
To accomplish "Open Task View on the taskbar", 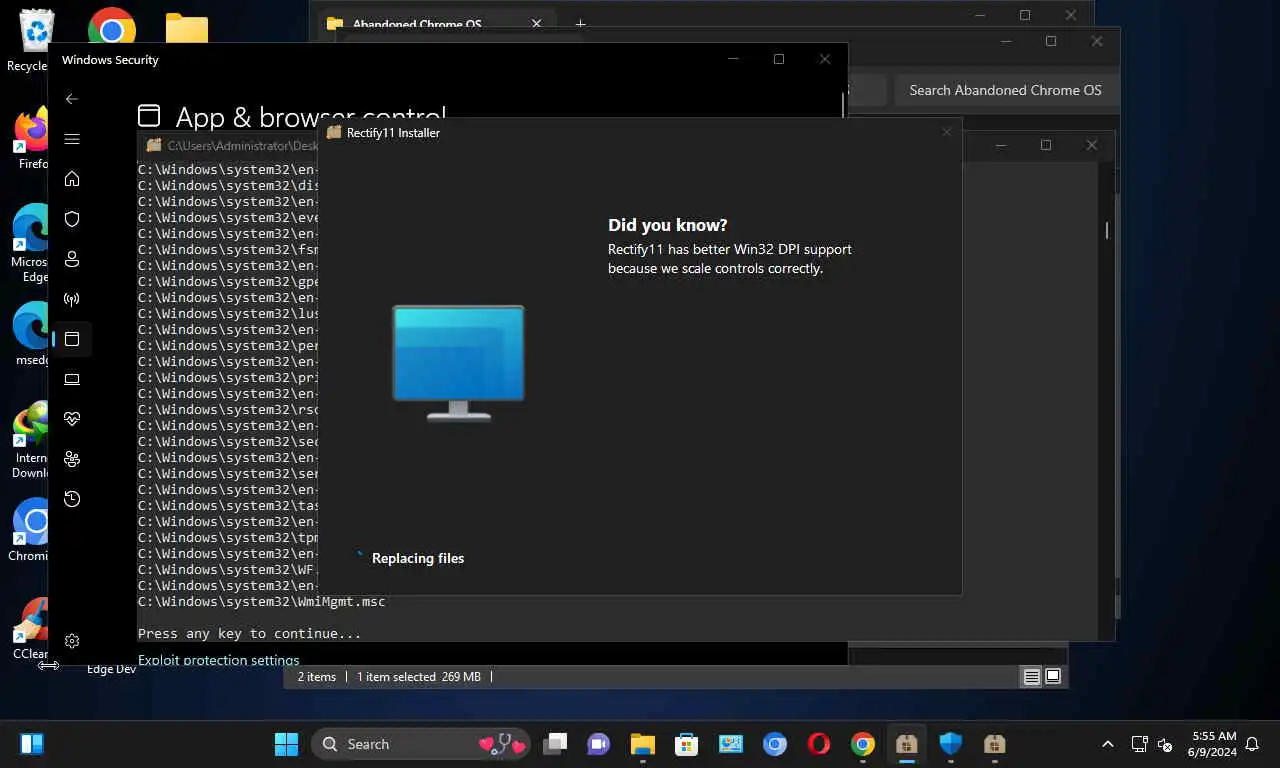I will (555, 744).
